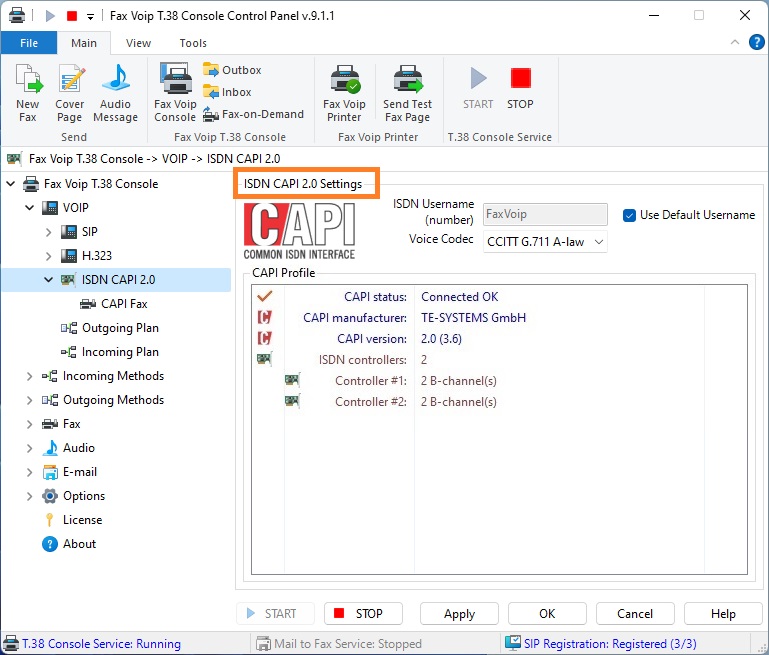Screen dimensions: 769x655
Task: Click the quick access red stop square in title bar
Action: (72, 16)
